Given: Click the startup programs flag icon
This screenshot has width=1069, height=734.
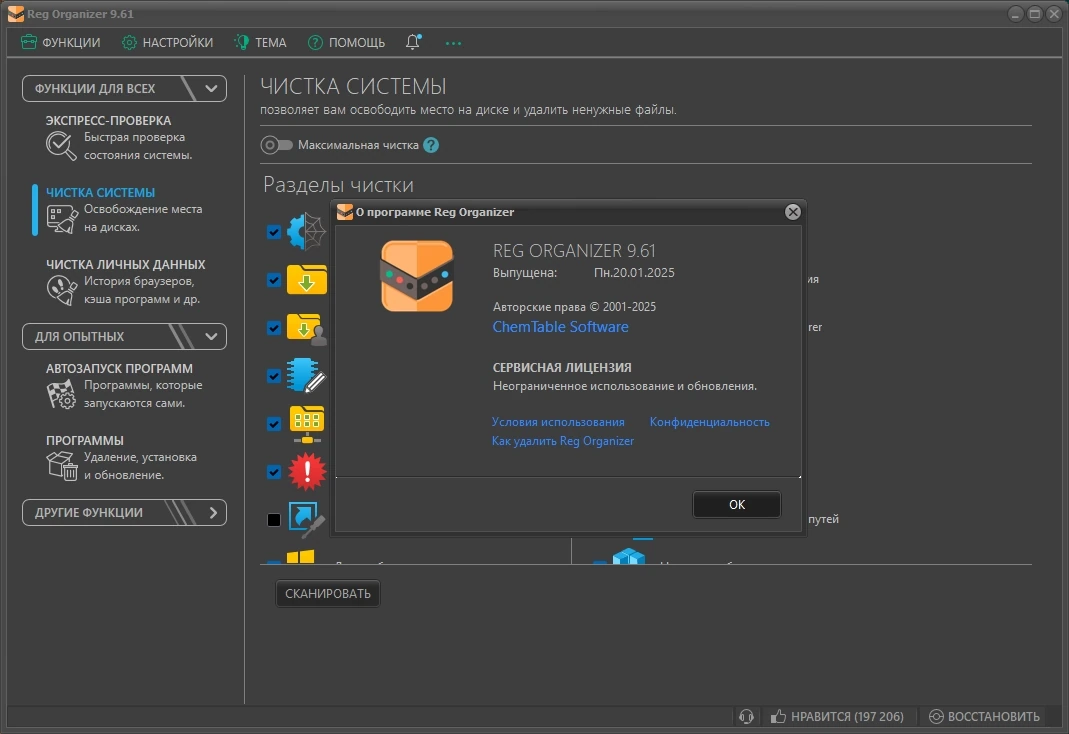Looking at the screenshot, I should (x=61, y=395).
